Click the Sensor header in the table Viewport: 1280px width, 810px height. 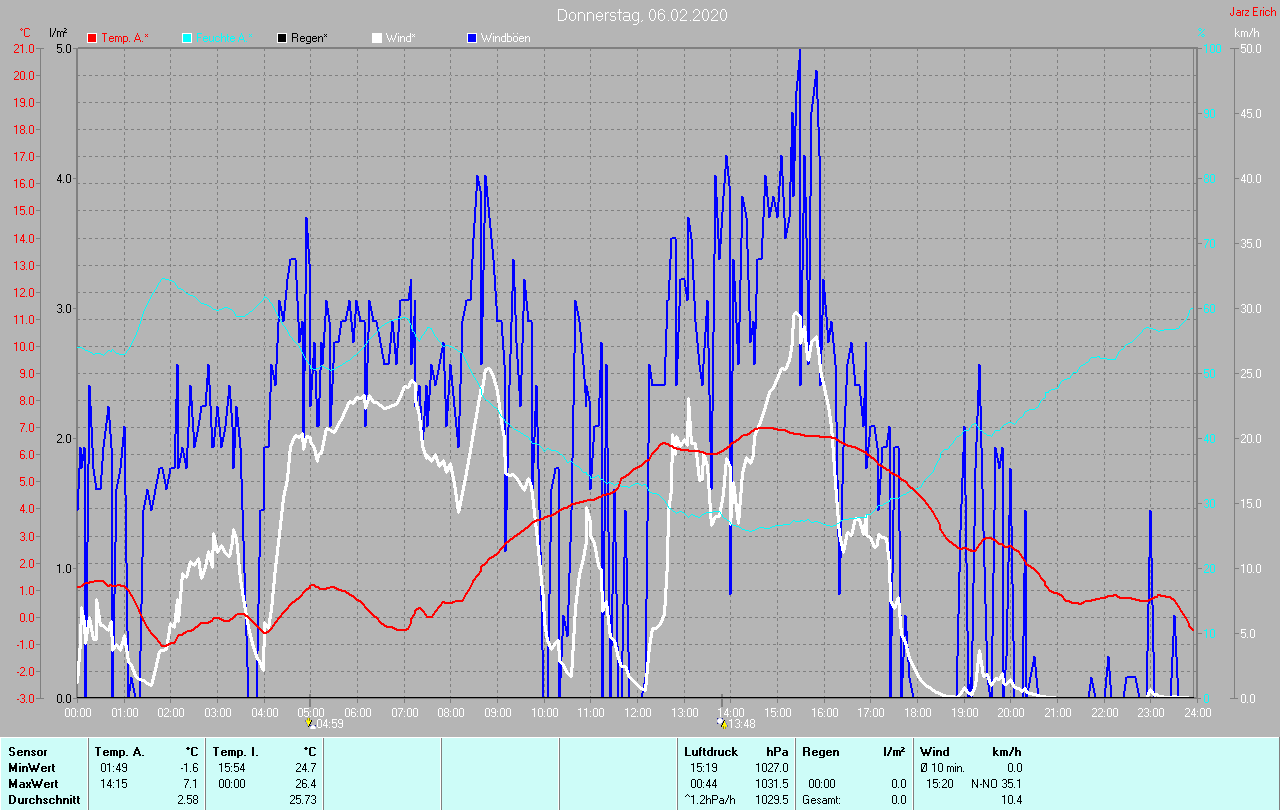[27, 751]
